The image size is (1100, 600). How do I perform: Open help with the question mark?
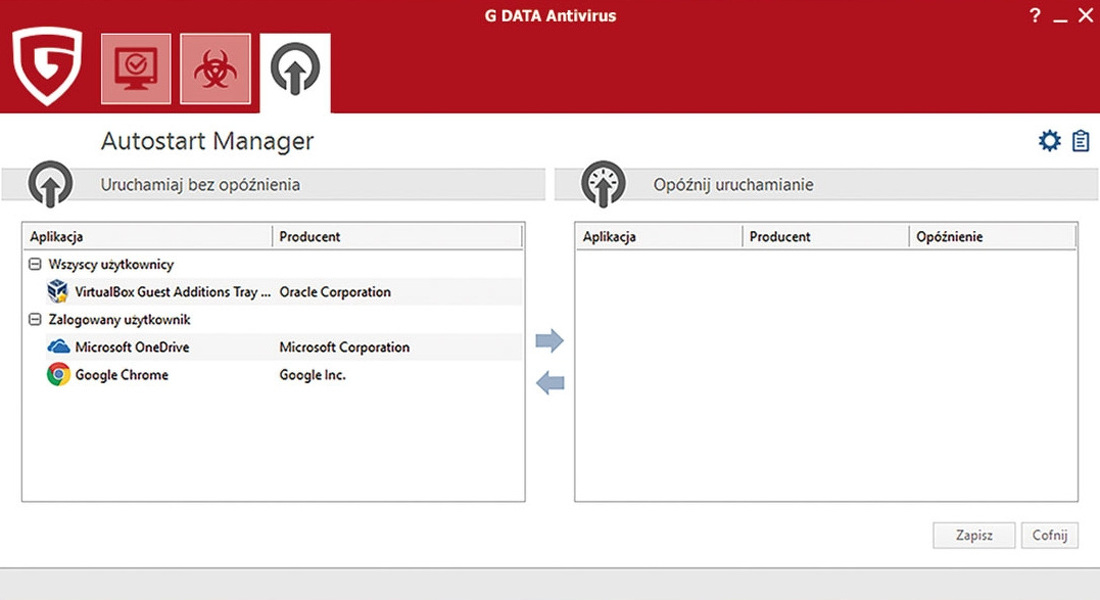(1034, 15)
